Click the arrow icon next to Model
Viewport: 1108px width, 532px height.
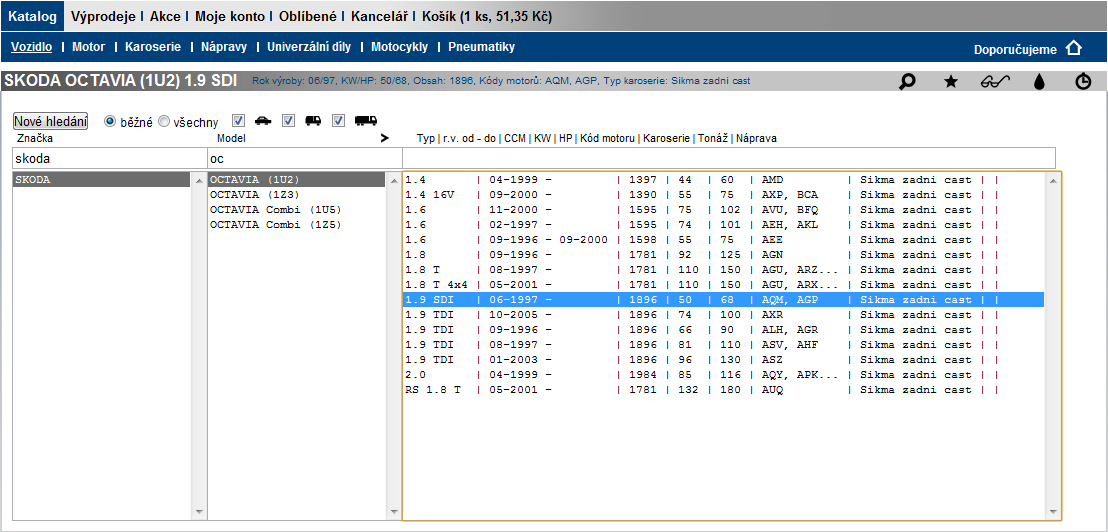384,138
